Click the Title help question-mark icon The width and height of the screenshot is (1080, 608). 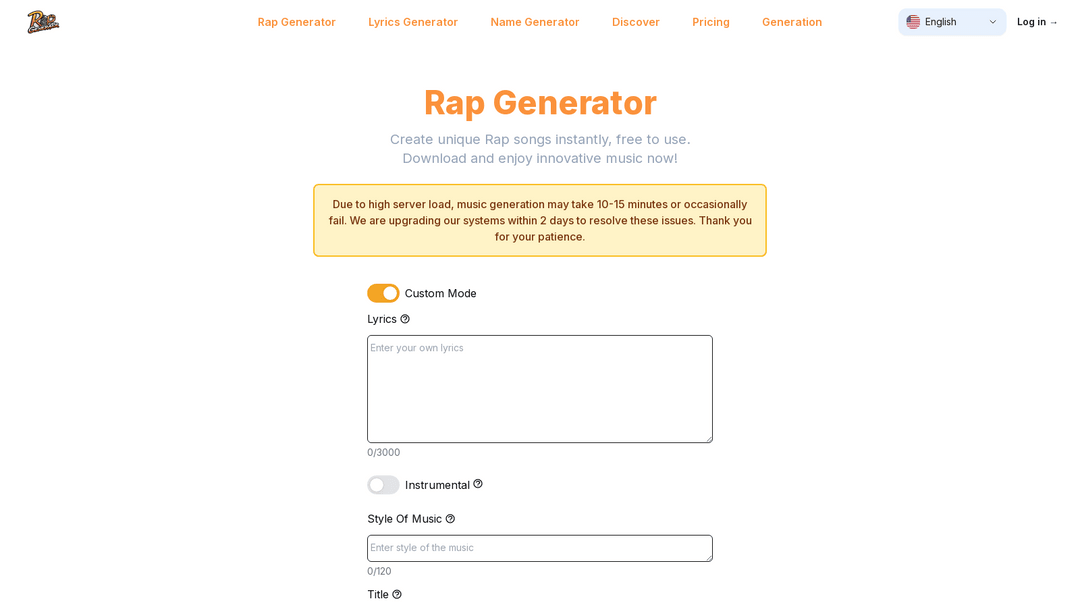(x=397, y=594)
